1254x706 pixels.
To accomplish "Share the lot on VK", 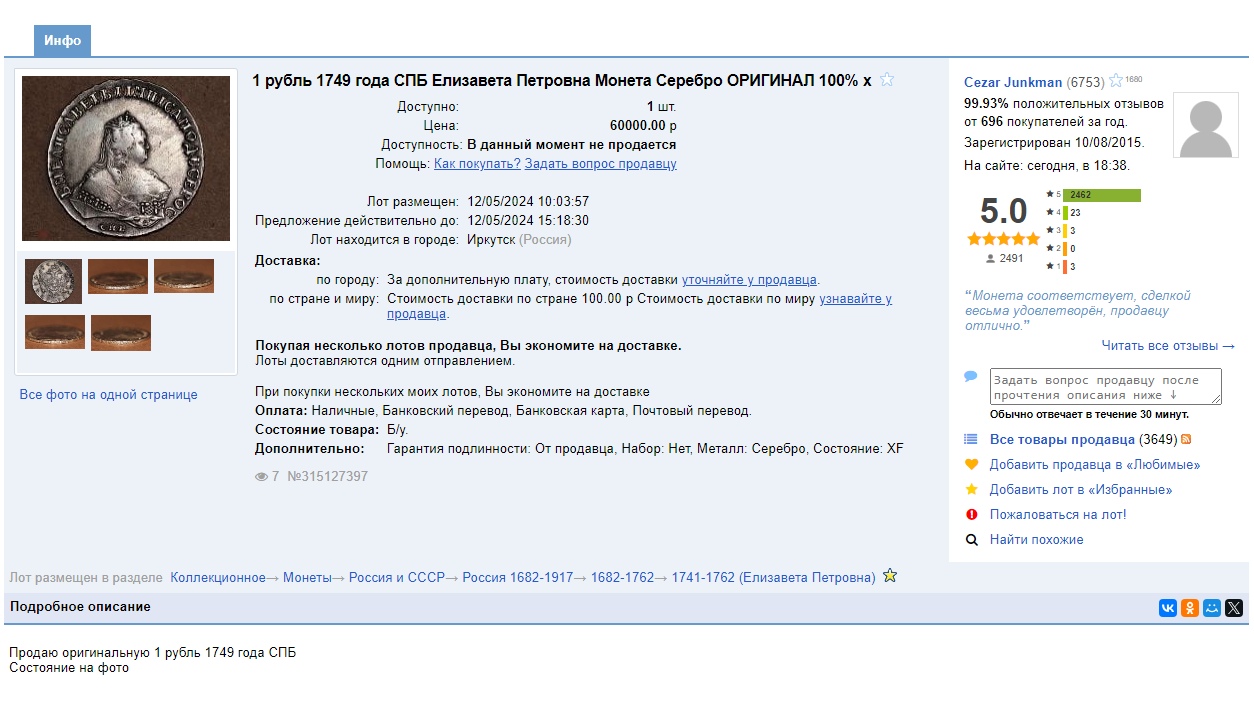I will click(1168, 608).
